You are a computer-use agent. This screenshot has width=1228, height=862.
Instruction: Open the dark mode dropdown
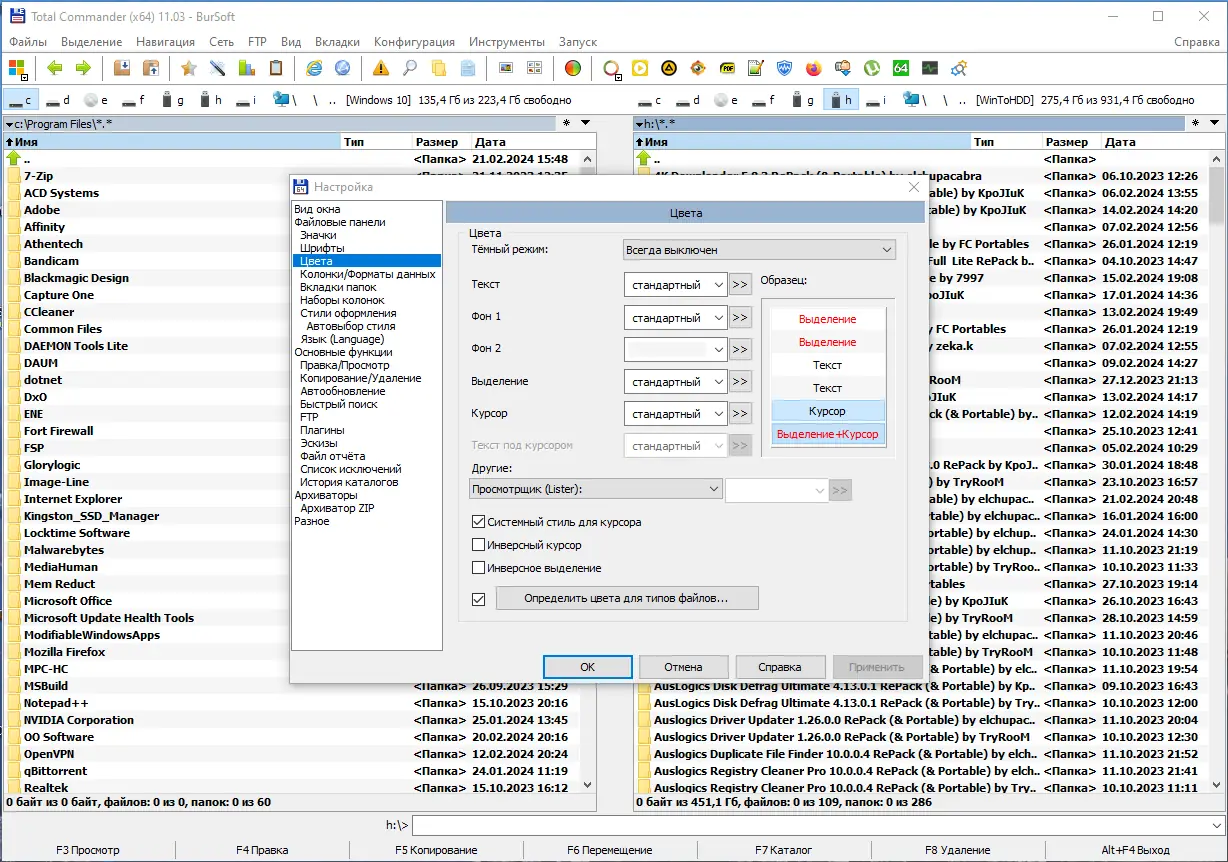tap(758, 249)
